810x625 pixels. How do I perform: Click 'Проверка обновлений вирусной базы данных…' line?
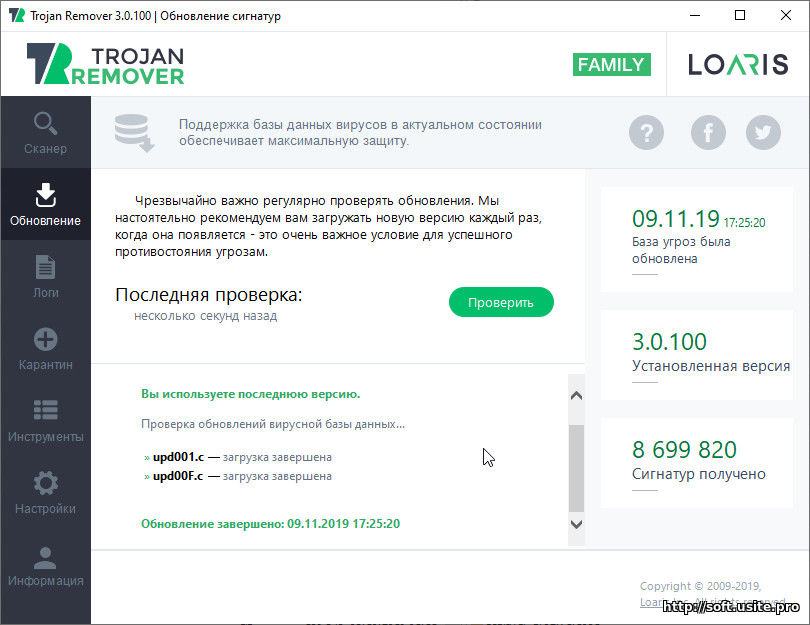tap(273, 424)
